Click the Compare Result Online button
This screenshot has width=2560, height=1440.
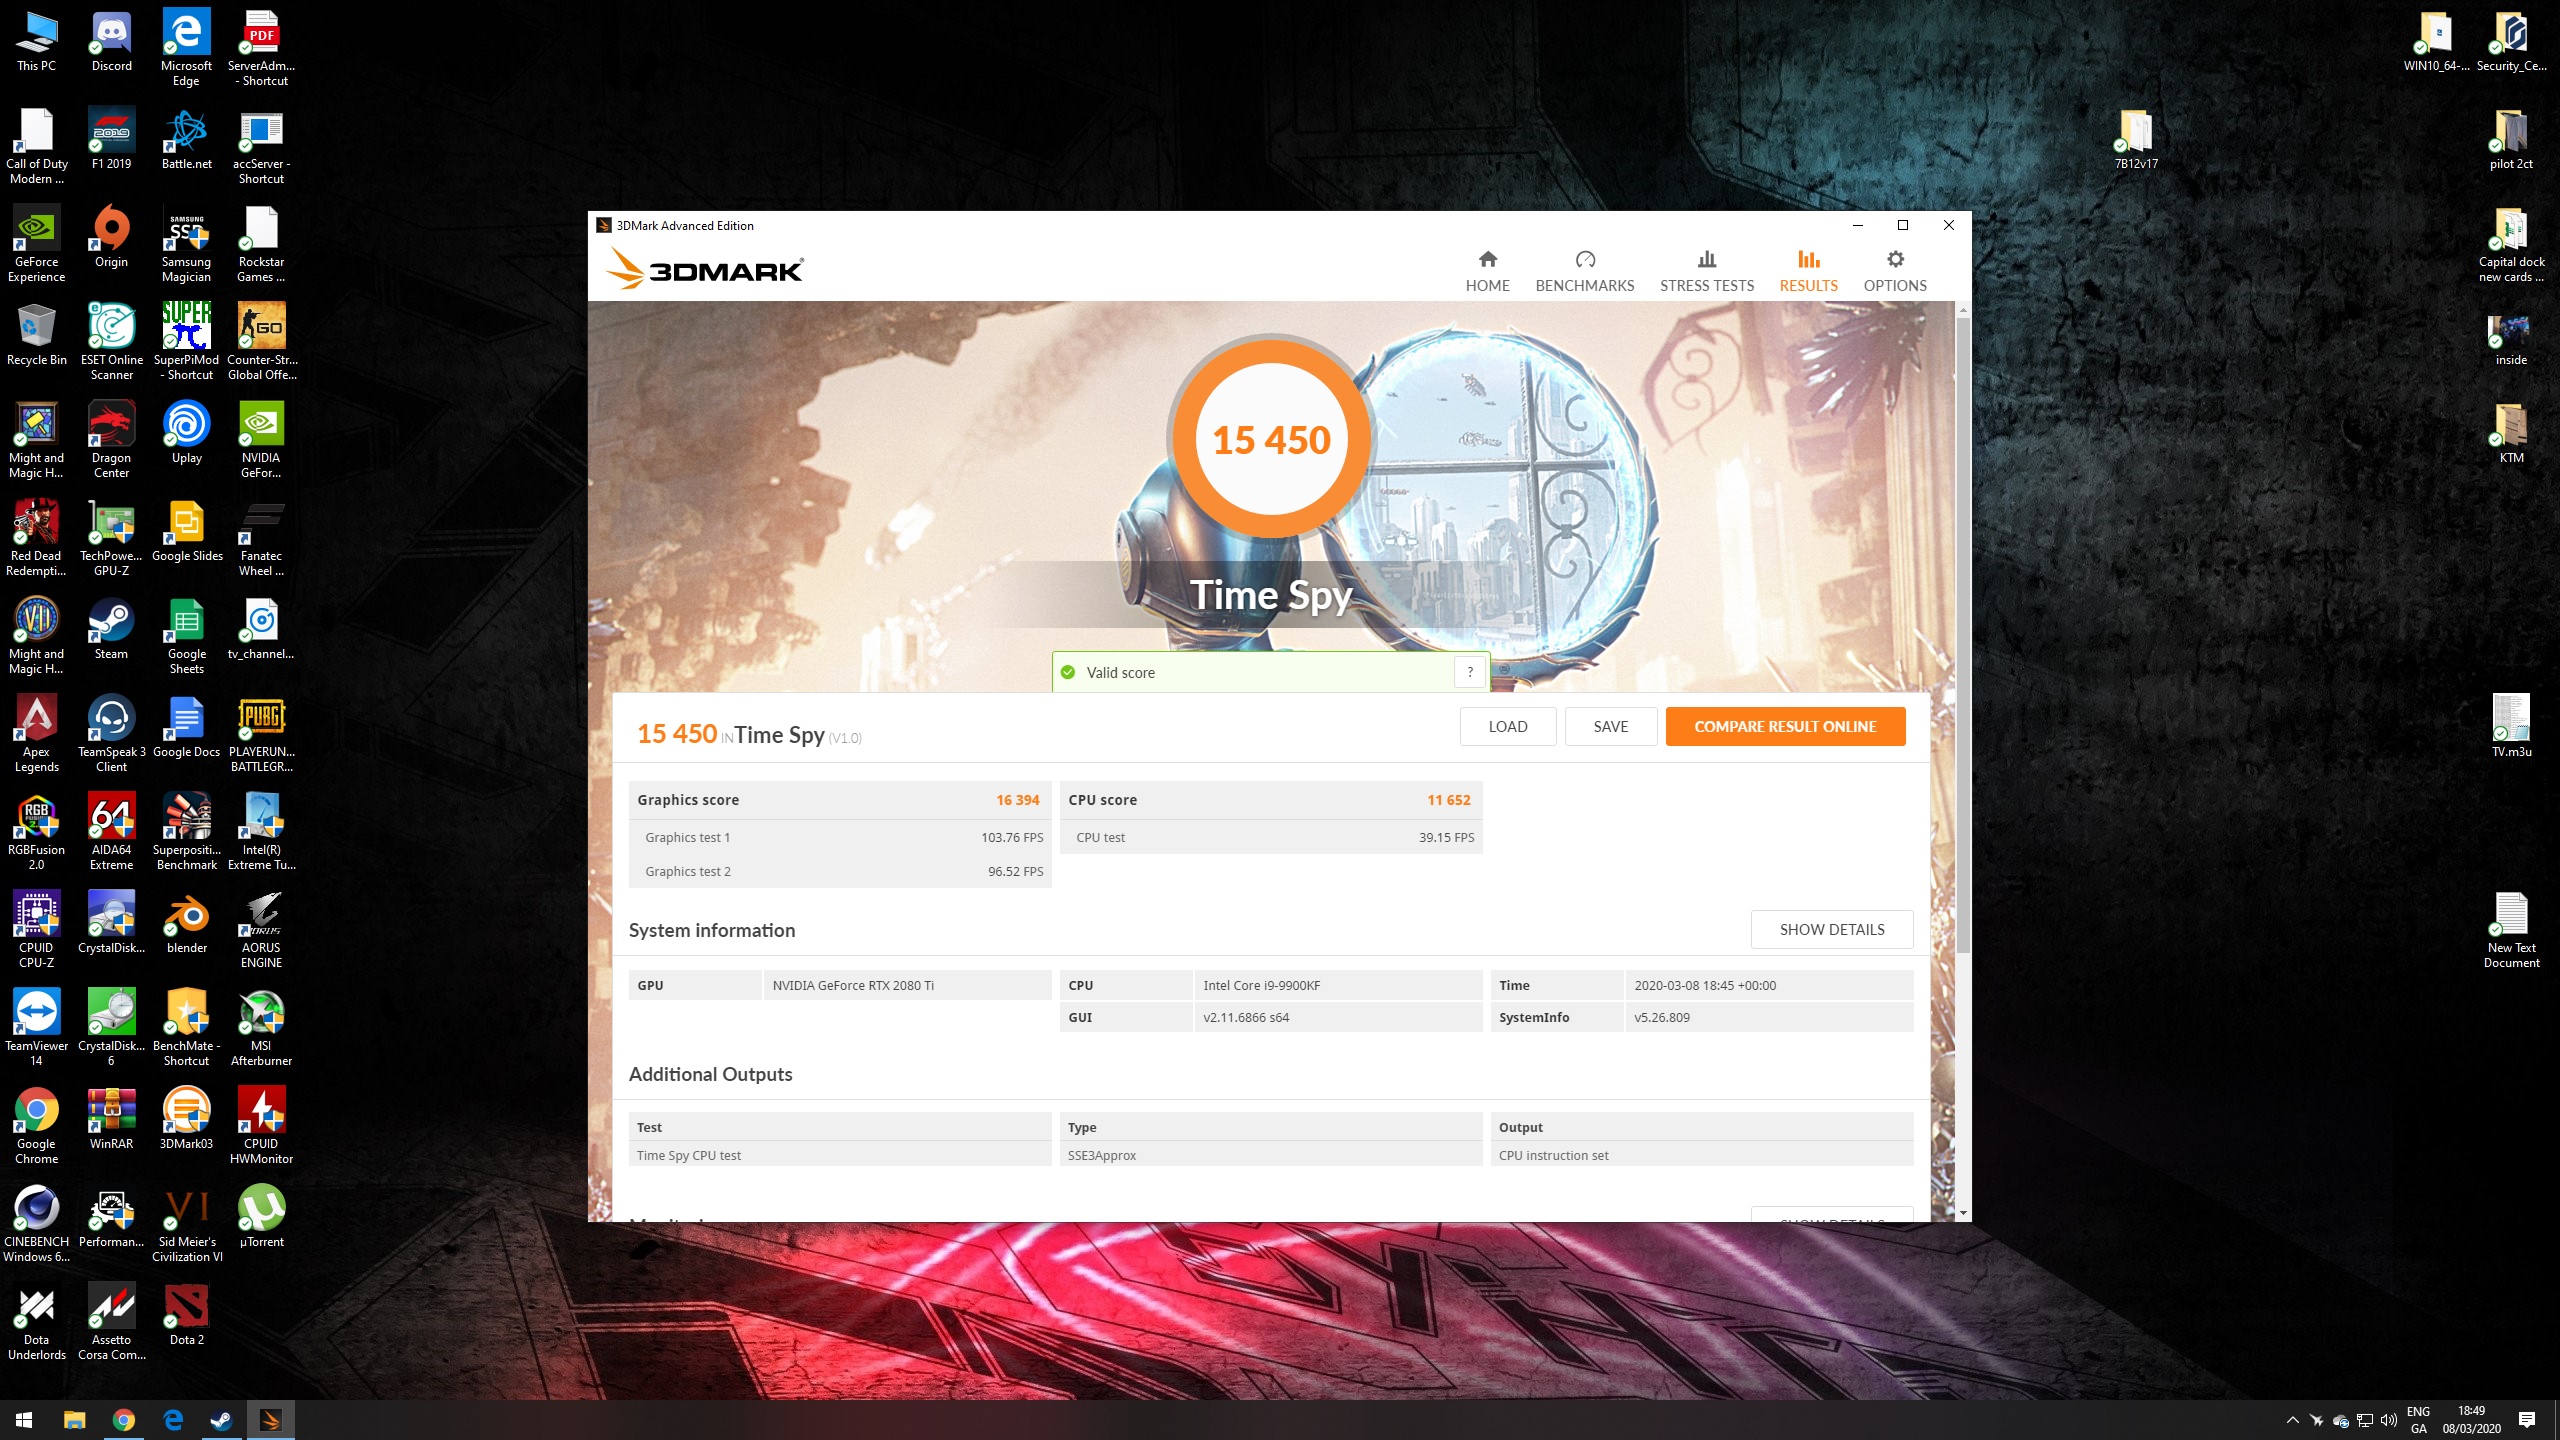tap(1785, 727)
